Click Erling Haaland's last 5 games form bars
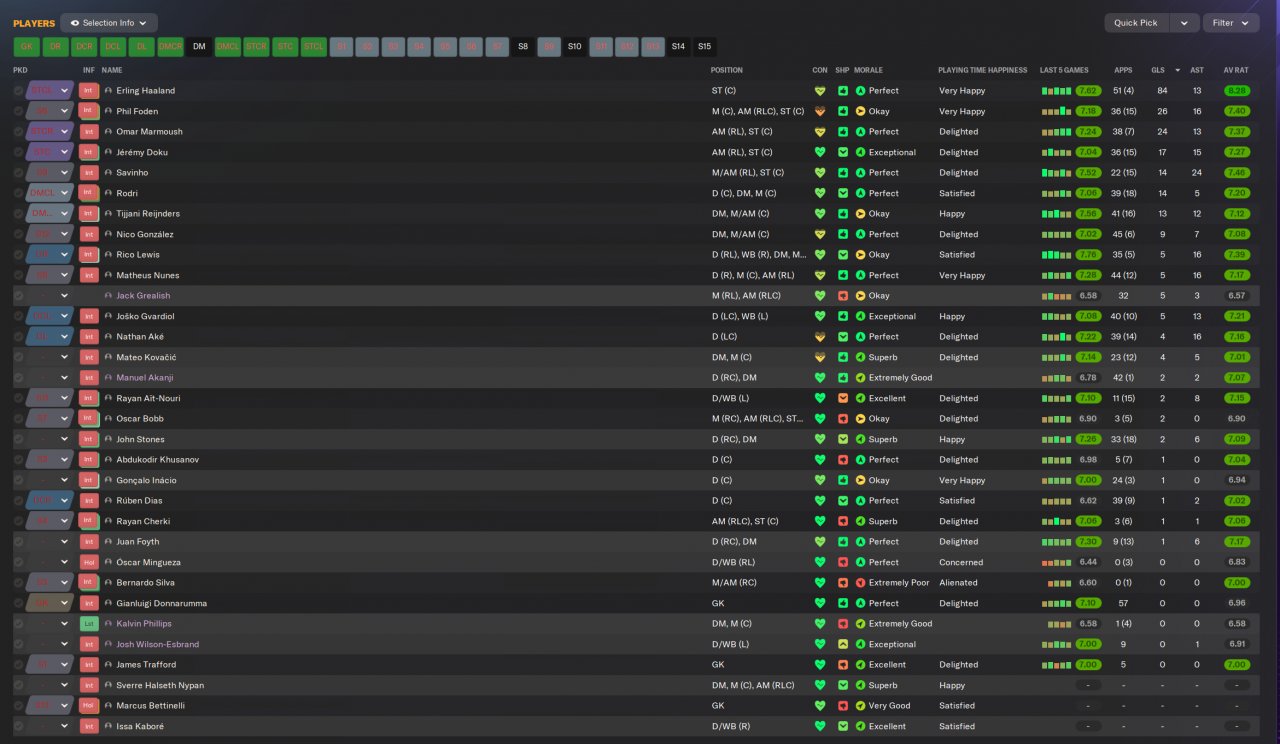Screen dimensions: 1280x744 [x=1056, y=91]
